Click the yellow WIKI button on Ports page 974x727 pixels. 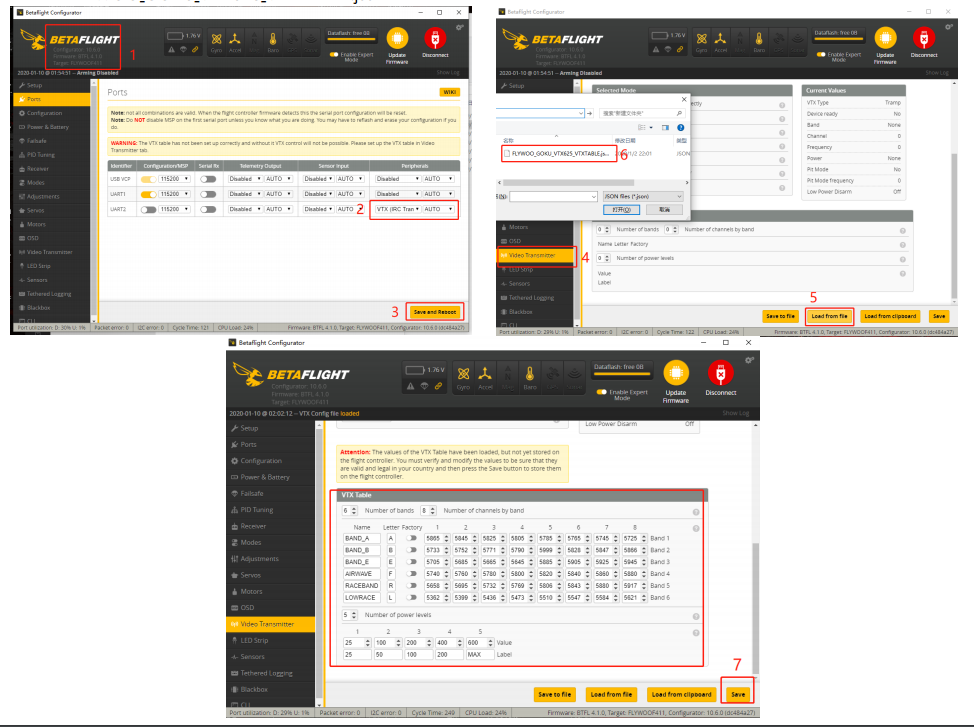[449, 92]
